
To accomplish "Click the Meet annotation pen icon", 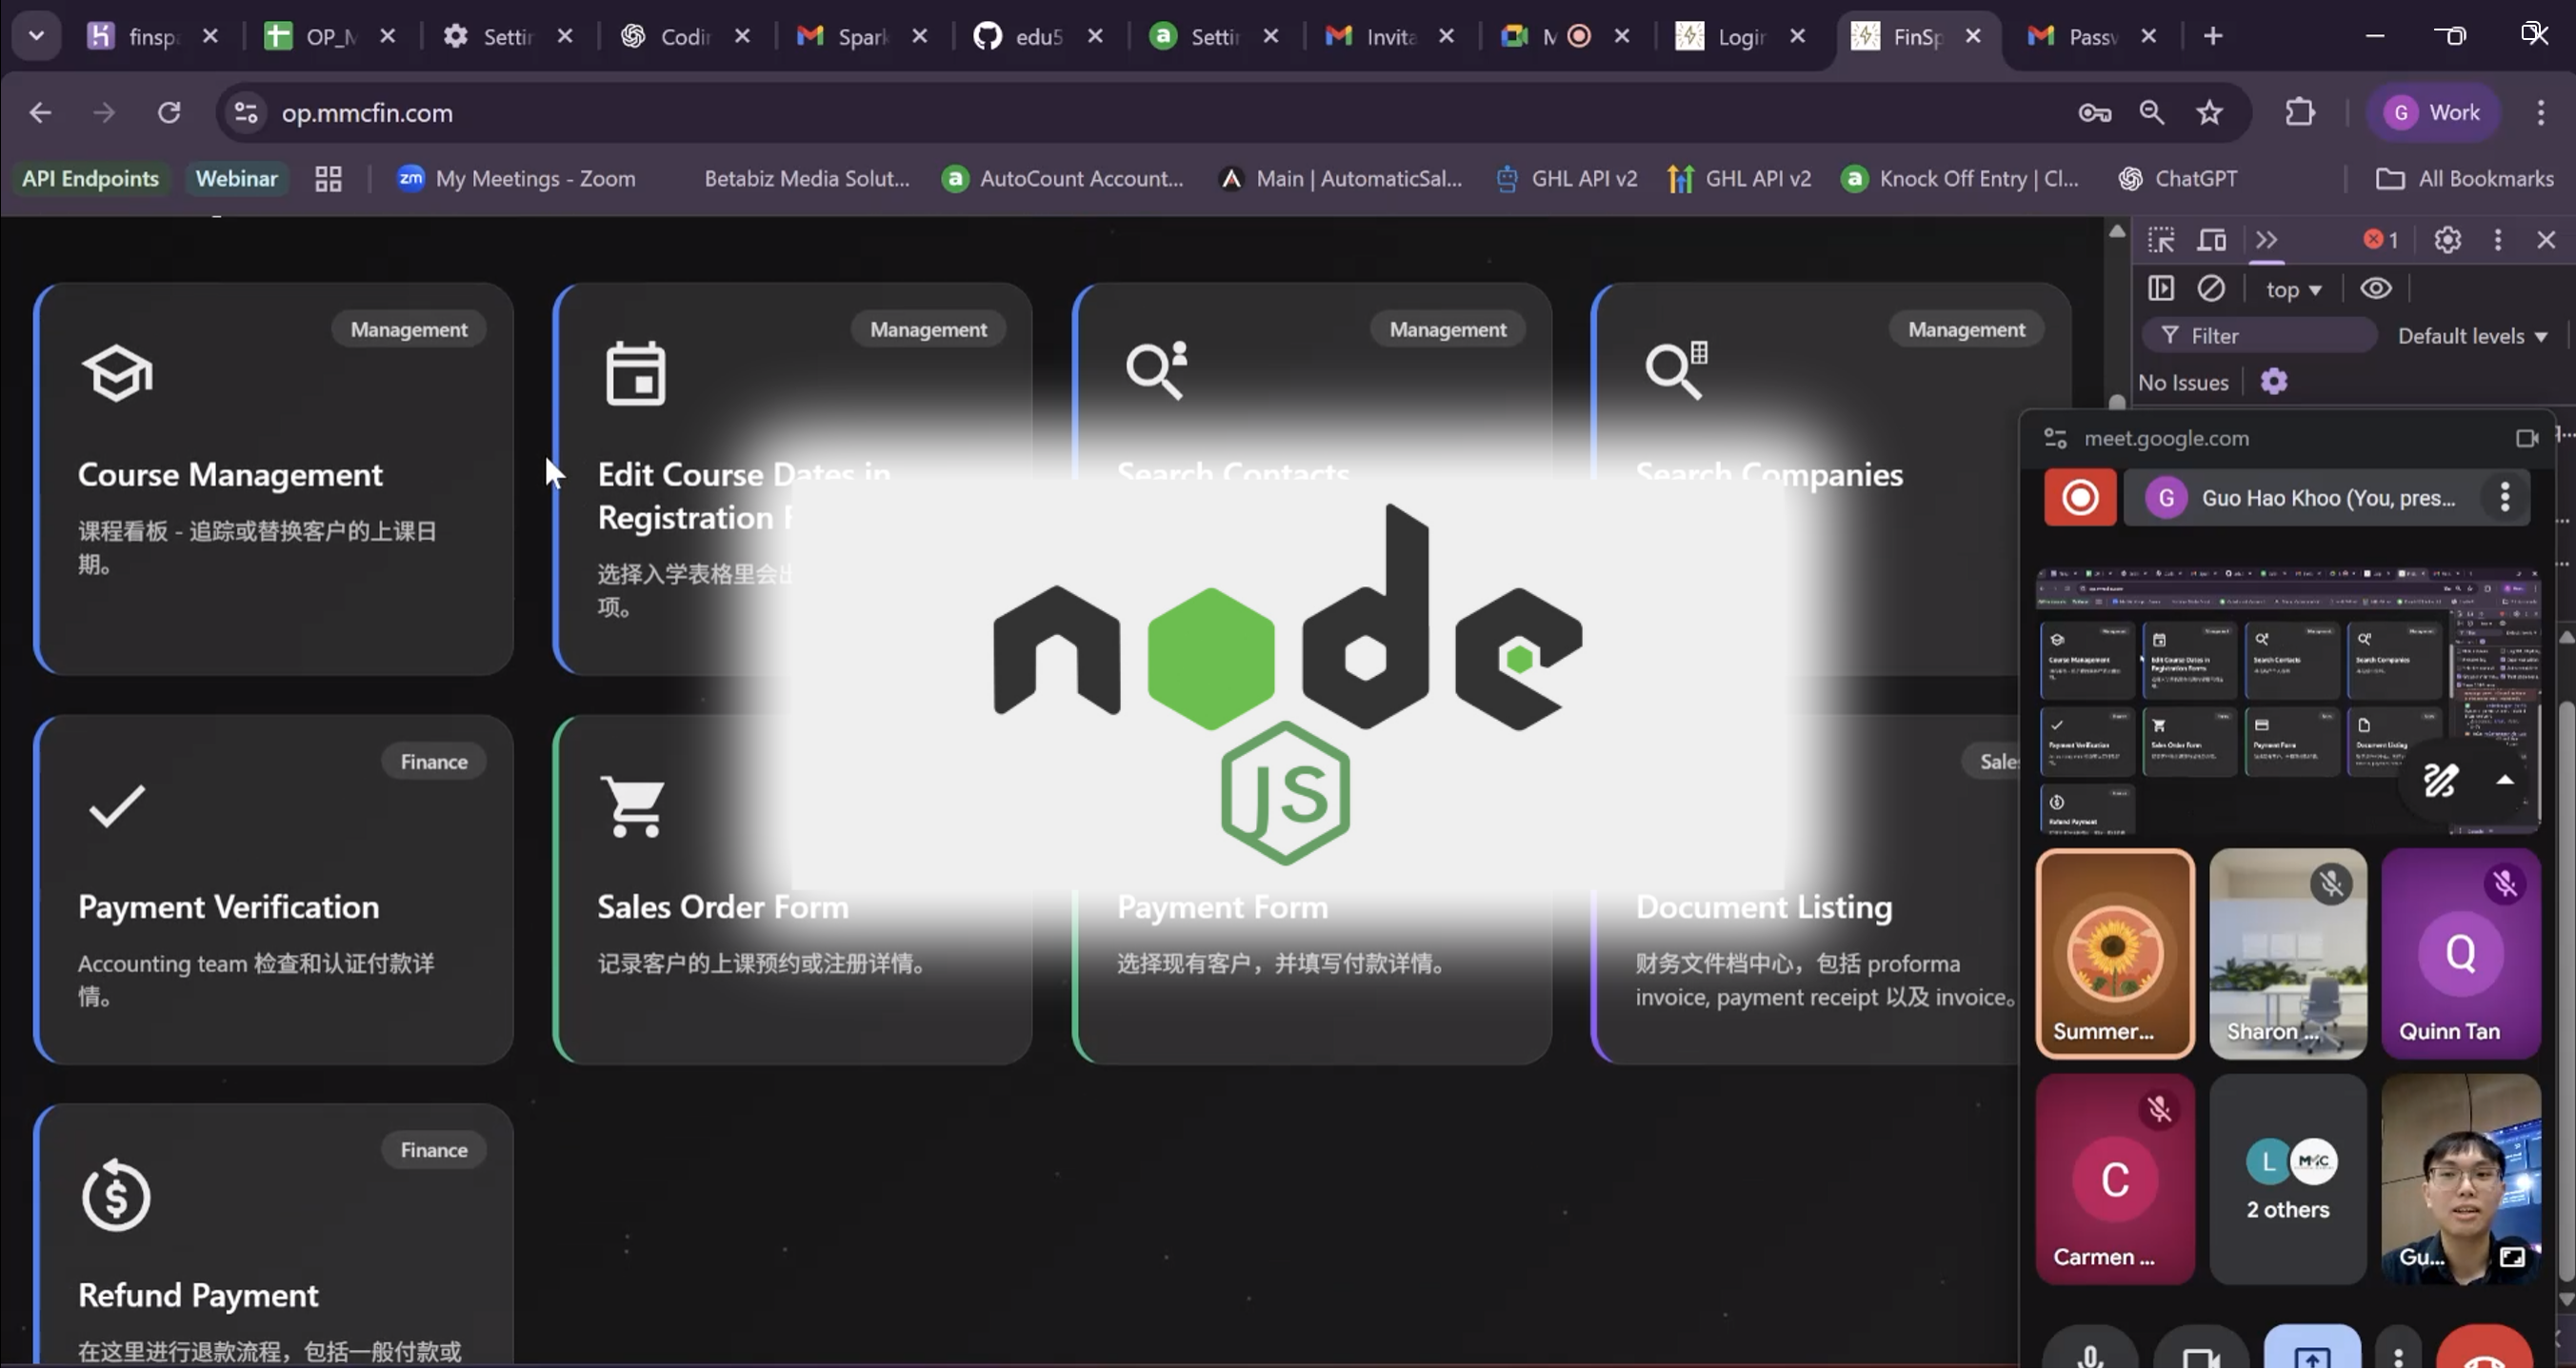I will pyautogui.click(x=2440, y=780).
